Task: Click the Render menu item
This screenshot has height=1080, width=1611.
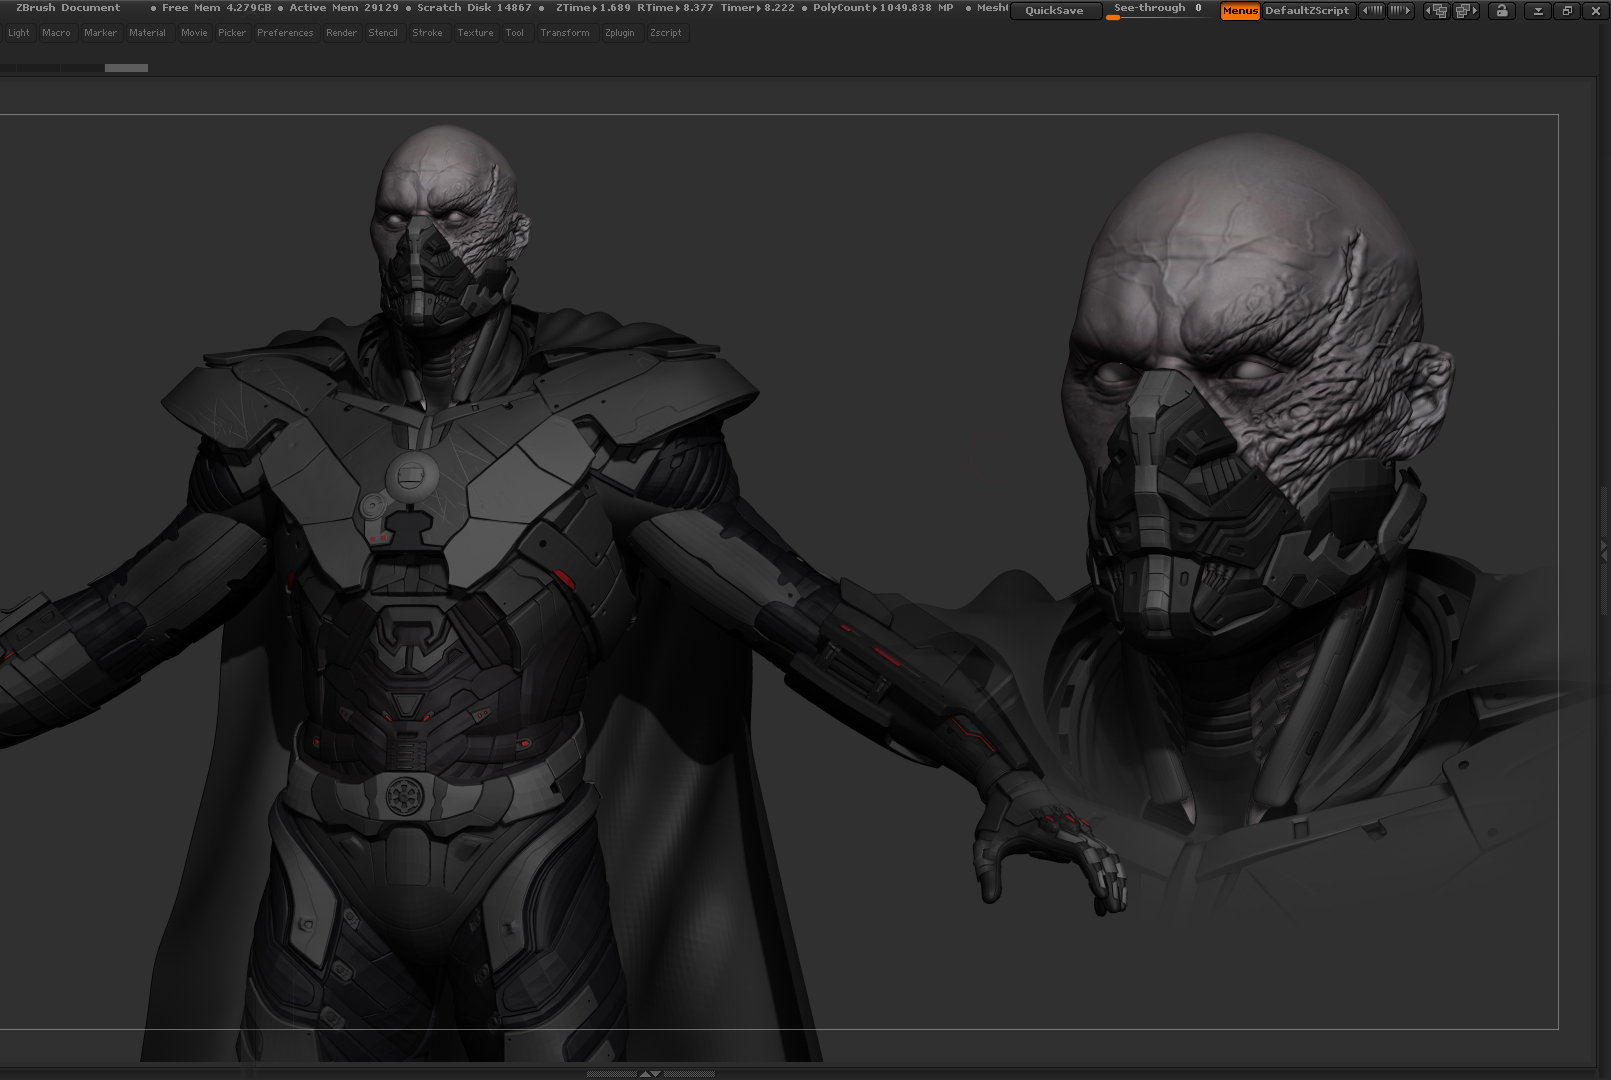Action: point(341,32)
